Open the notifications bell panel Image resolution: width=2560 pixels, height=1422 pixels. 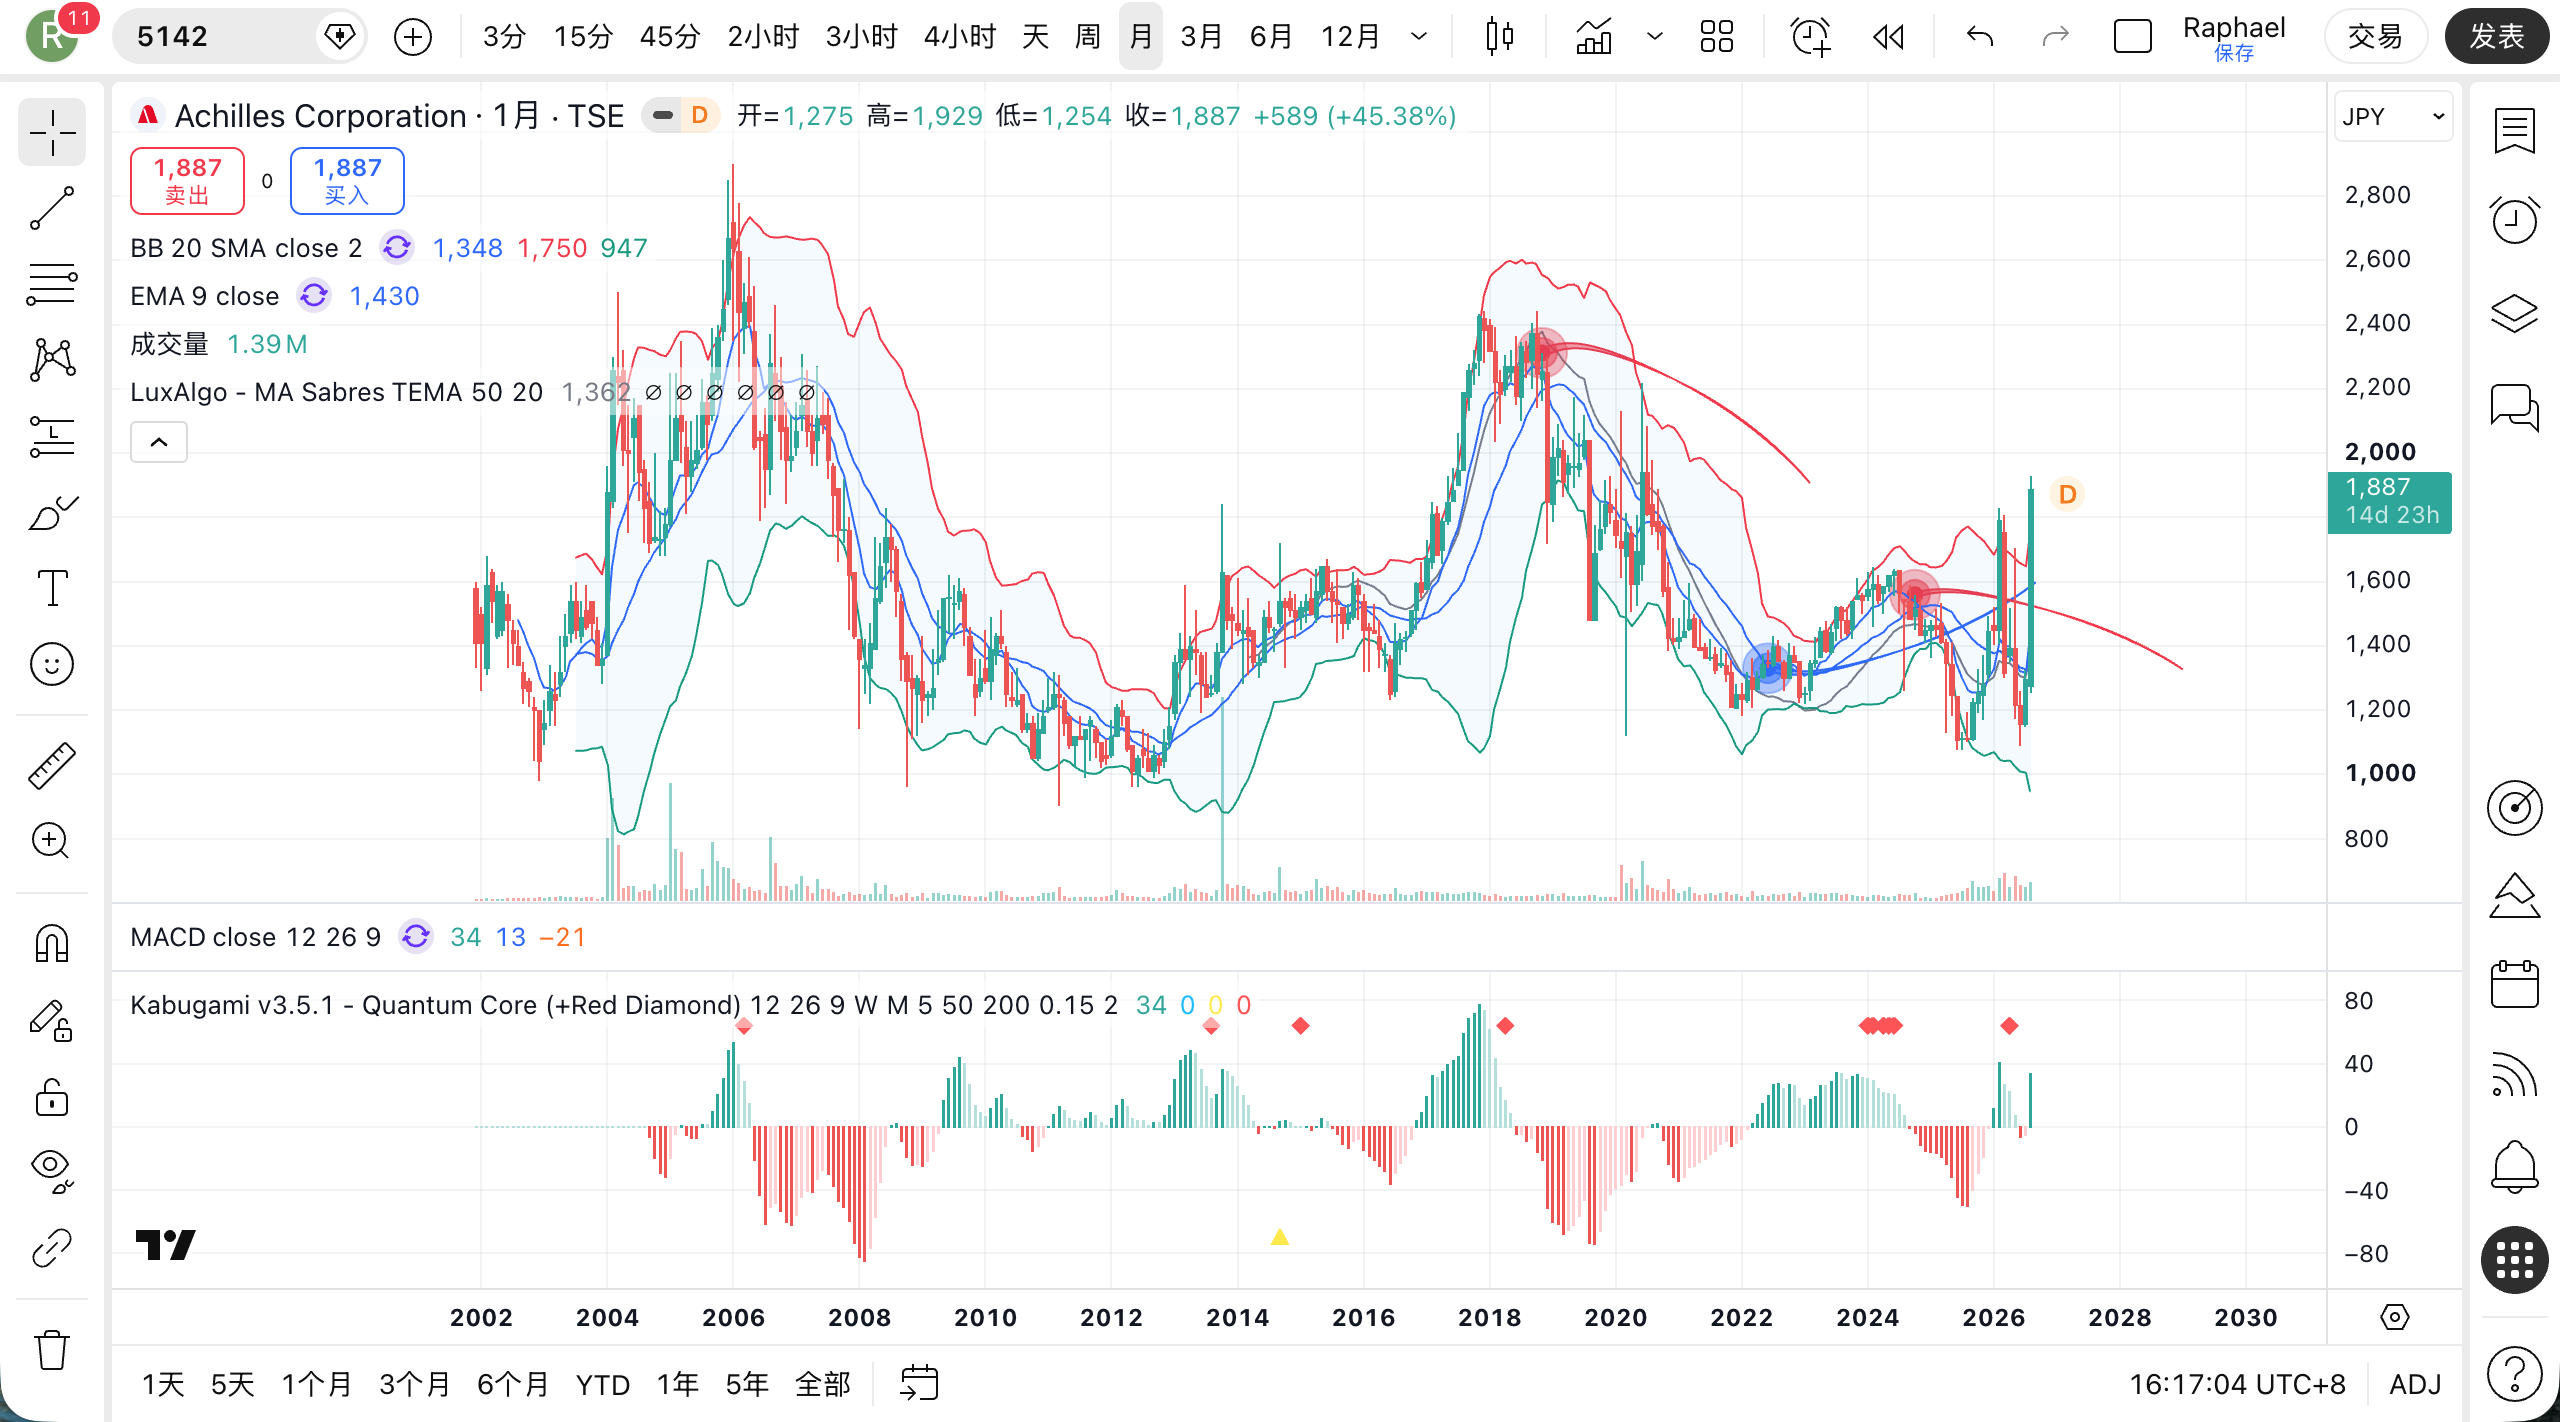[2514, 1166]
